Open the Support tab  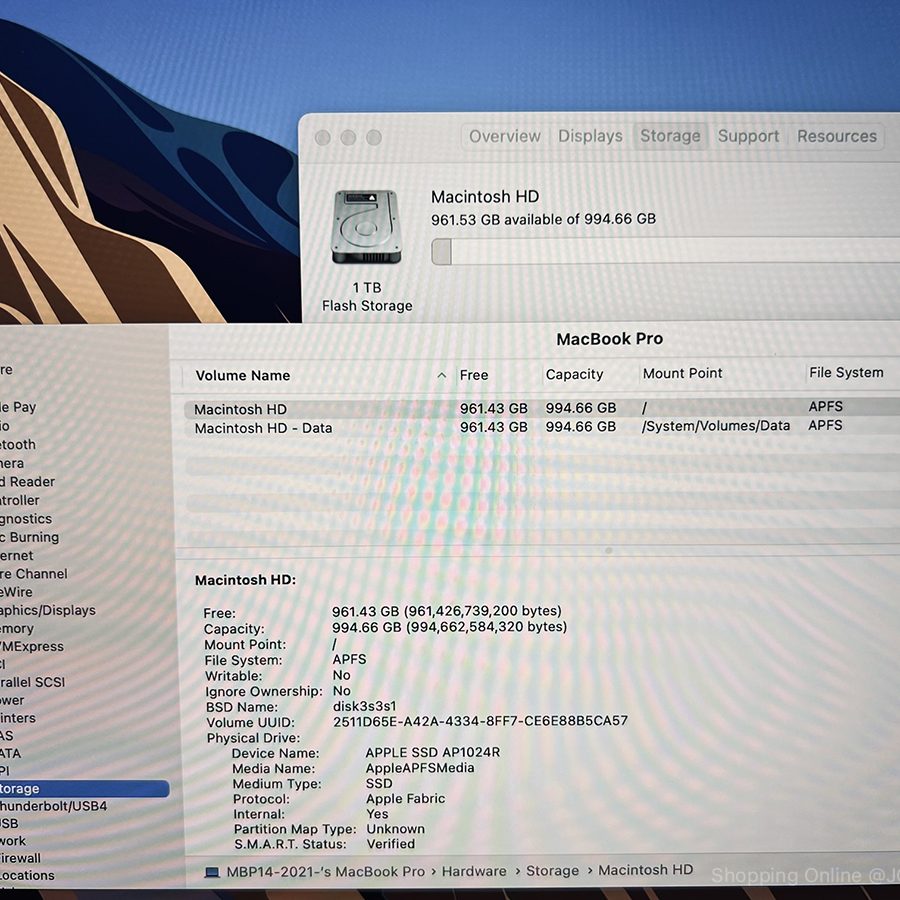tap(748, 137)
